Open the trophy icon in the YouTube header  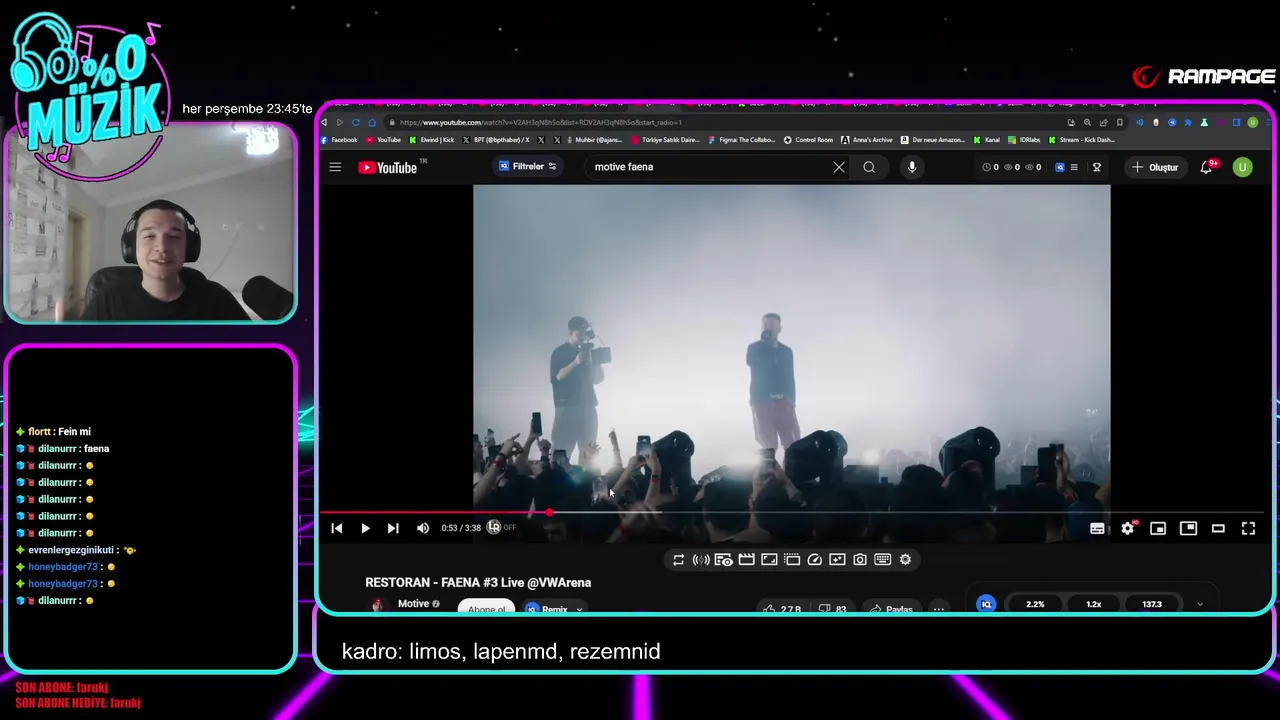(x=1097, y=167)
